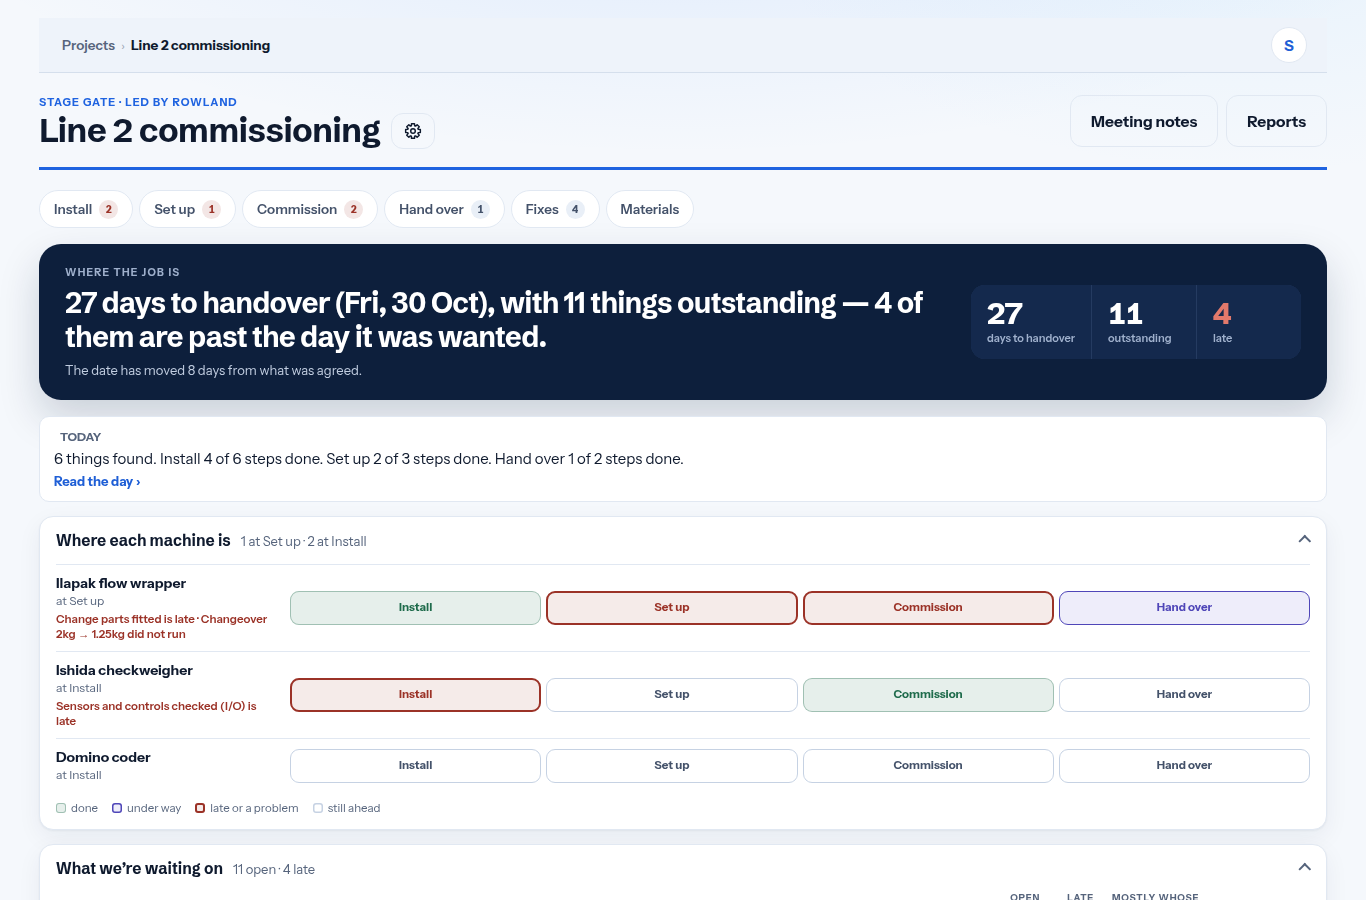Click Domino coder Commission stage

[x=928, y=766]
